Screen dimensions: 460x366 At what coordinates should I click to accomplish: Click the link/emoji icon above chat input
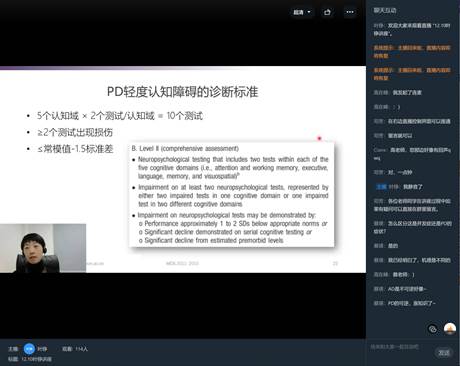point(432,329)
